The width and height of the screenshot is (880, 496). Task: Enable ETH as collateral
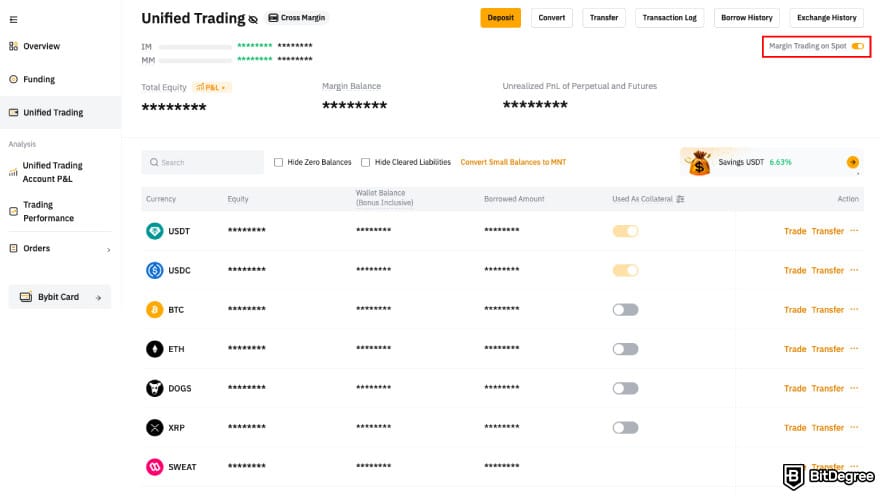coord(625,349)
